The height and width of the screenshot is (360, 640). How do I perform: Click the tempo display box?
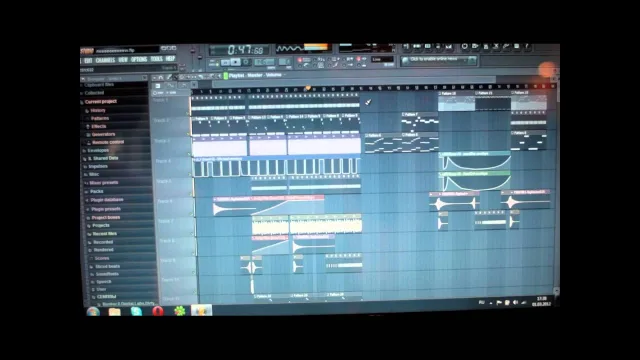coord(264,62)
